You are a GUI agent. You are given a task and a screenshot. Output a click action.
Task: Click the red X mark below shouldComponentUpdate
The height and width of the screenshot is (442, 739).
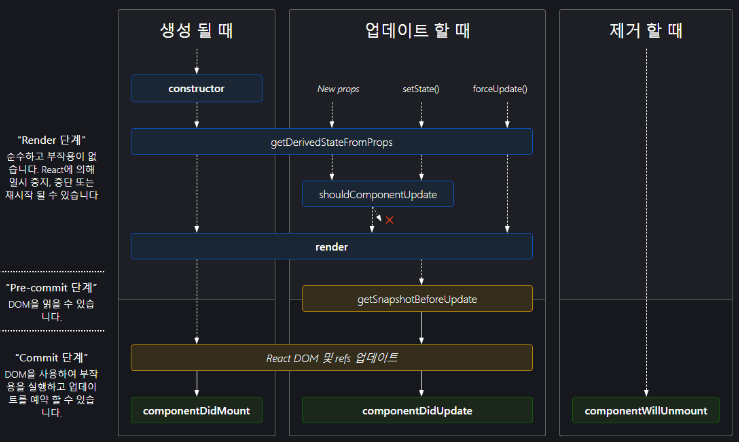pyautogui.click(x=389, y=220)
